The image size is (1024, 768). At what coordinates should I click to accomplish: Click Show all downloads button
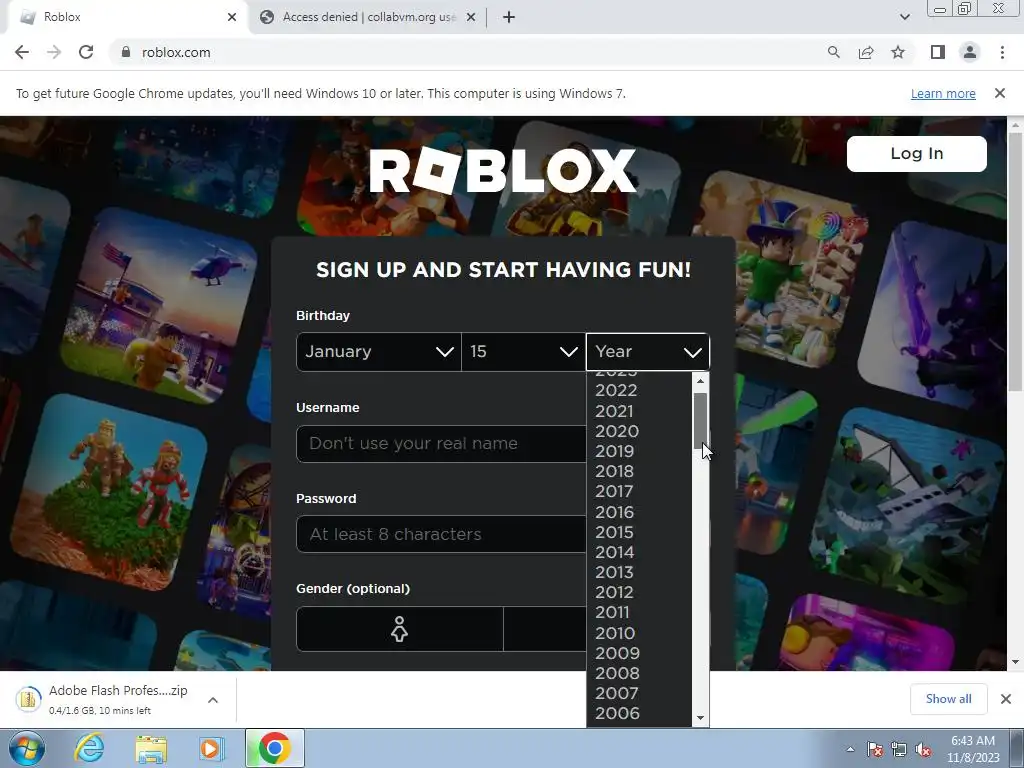tap(948, 699)
